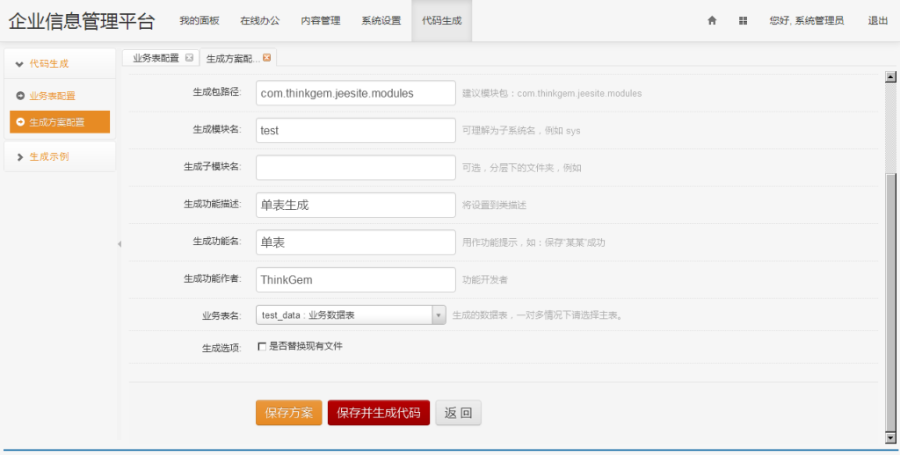Click the 返回 button
Viewport: 900px width, 455px height.
tap(458, 413)
